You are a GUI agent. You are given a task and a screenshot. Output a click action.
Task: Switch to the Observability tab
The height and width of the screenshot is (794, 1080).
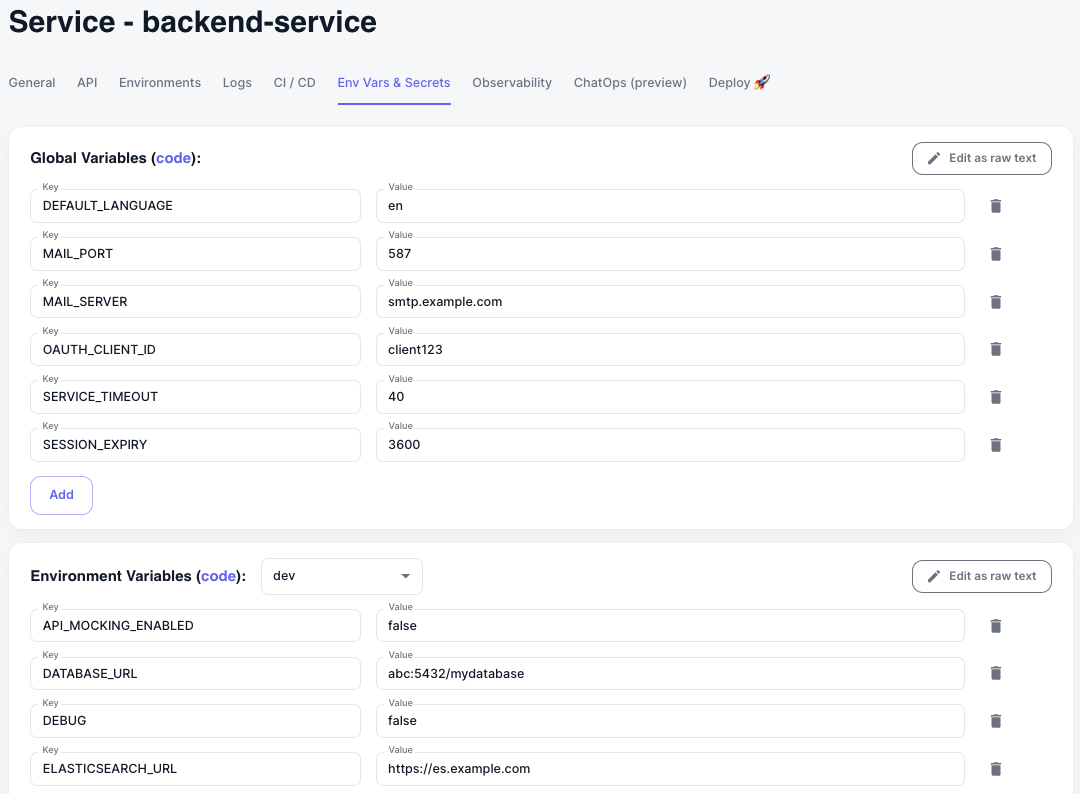click(x=512, y=83)
